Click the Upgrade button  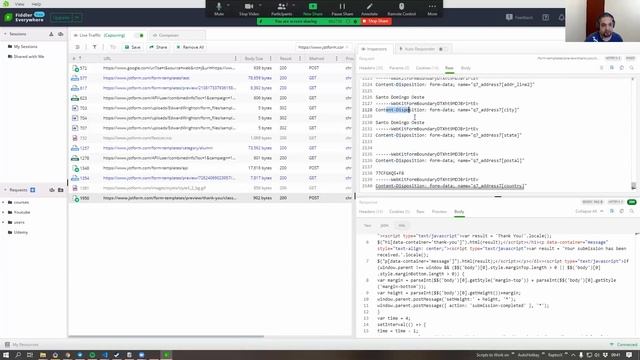pos(61,18)
